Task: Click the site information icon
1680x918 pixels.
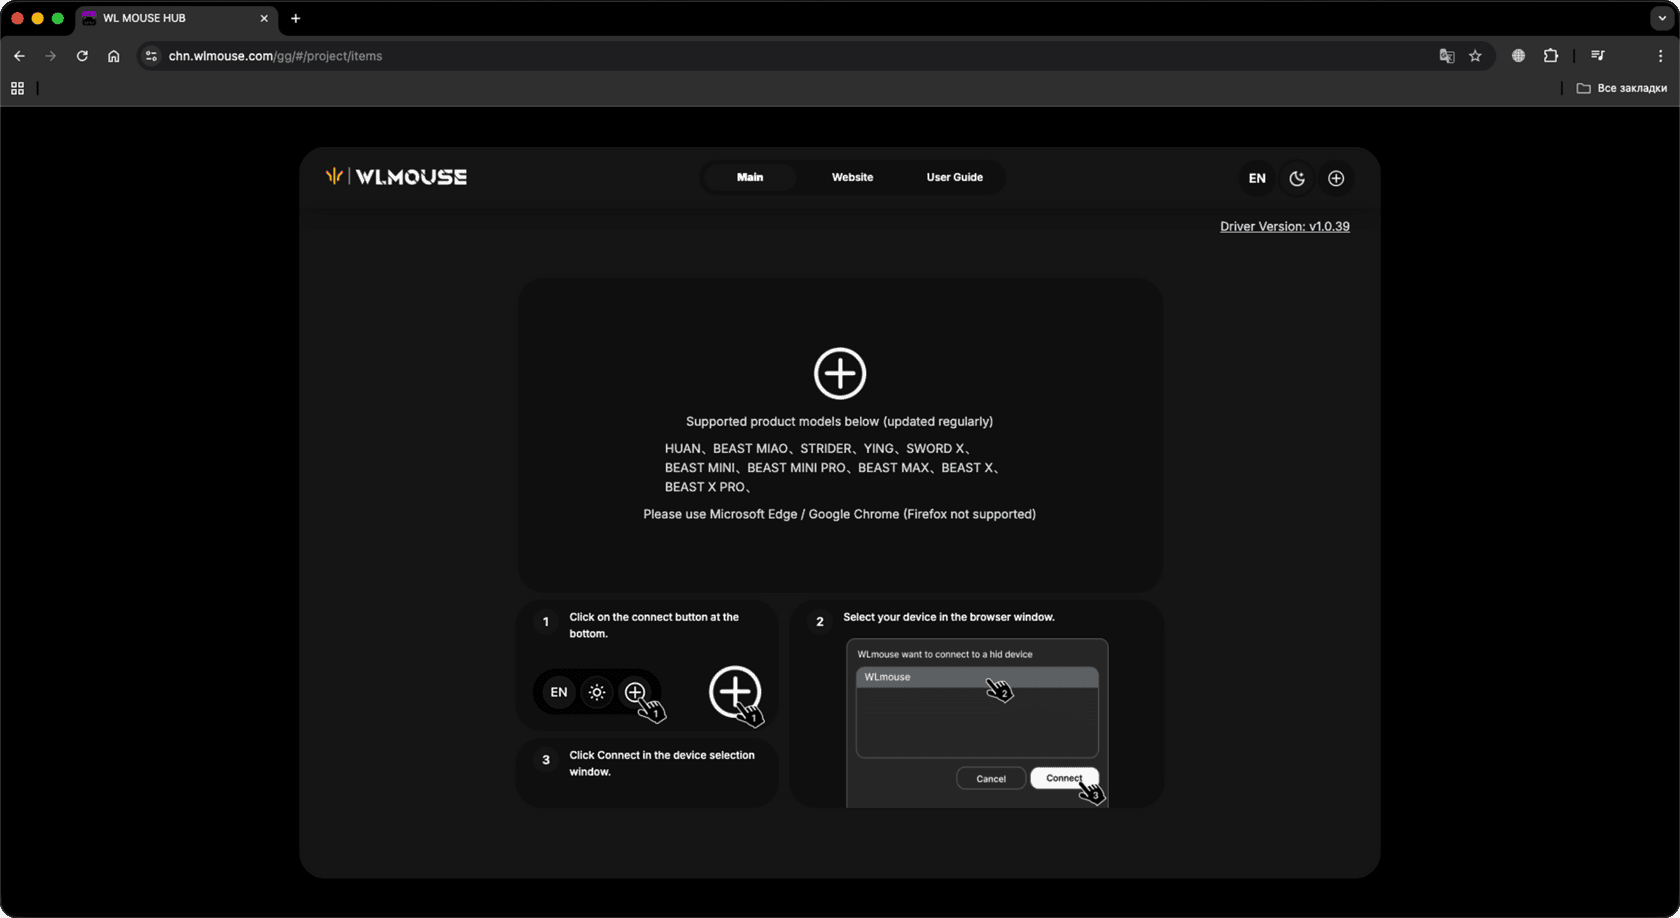Action: pos(151,56)
